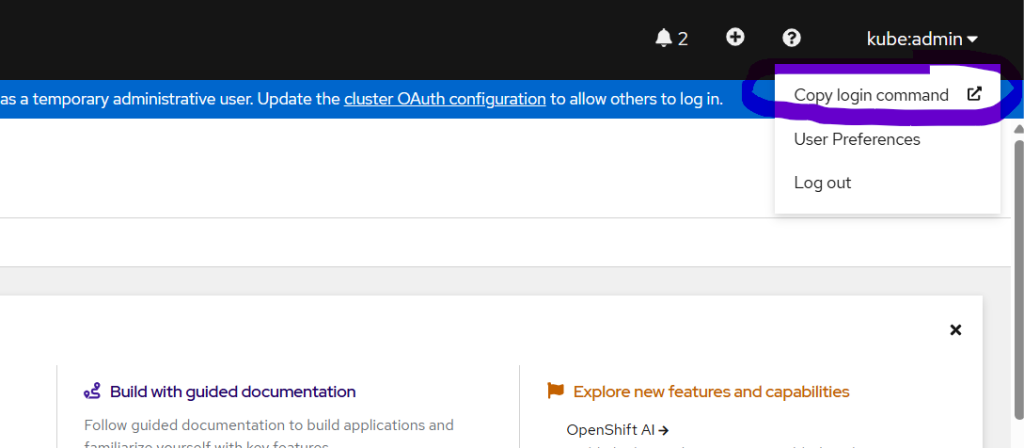Select Copy login command menu item
Image resolution: width=1024 pixels, height=448 pixels.
coord(871,95)
